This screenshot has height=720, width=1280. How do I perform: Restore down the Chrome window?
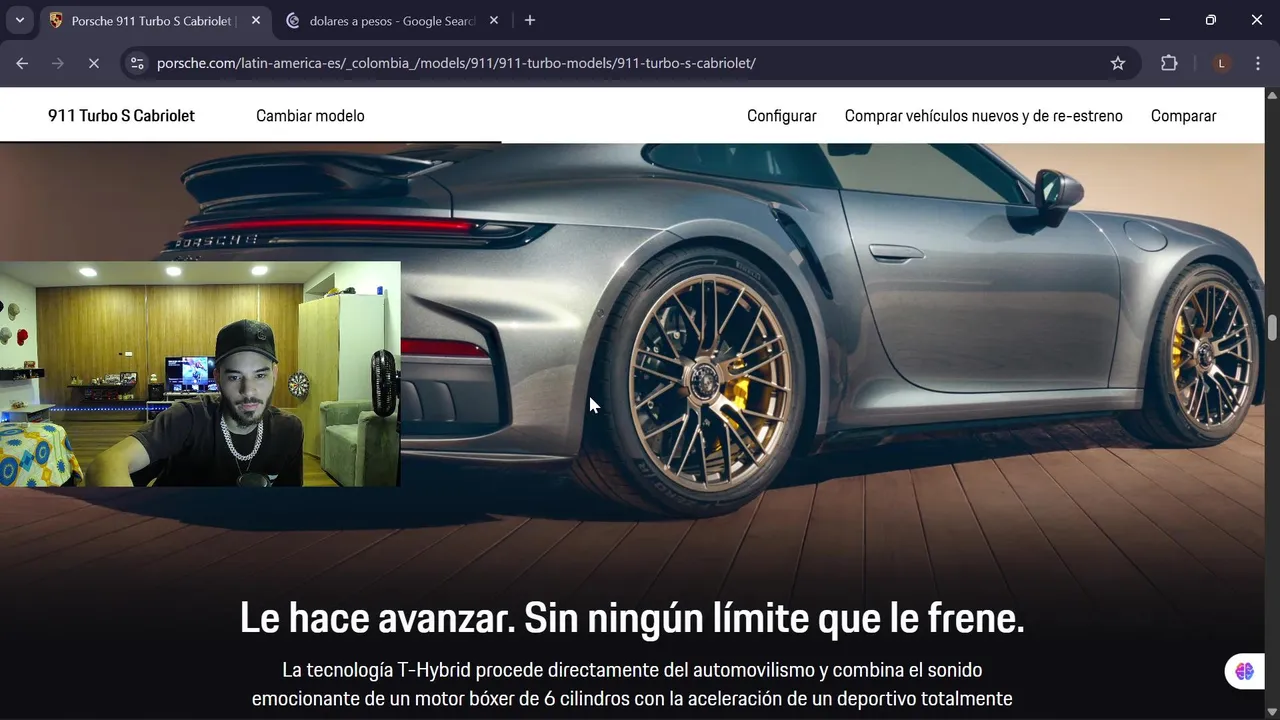(1210, 20)
